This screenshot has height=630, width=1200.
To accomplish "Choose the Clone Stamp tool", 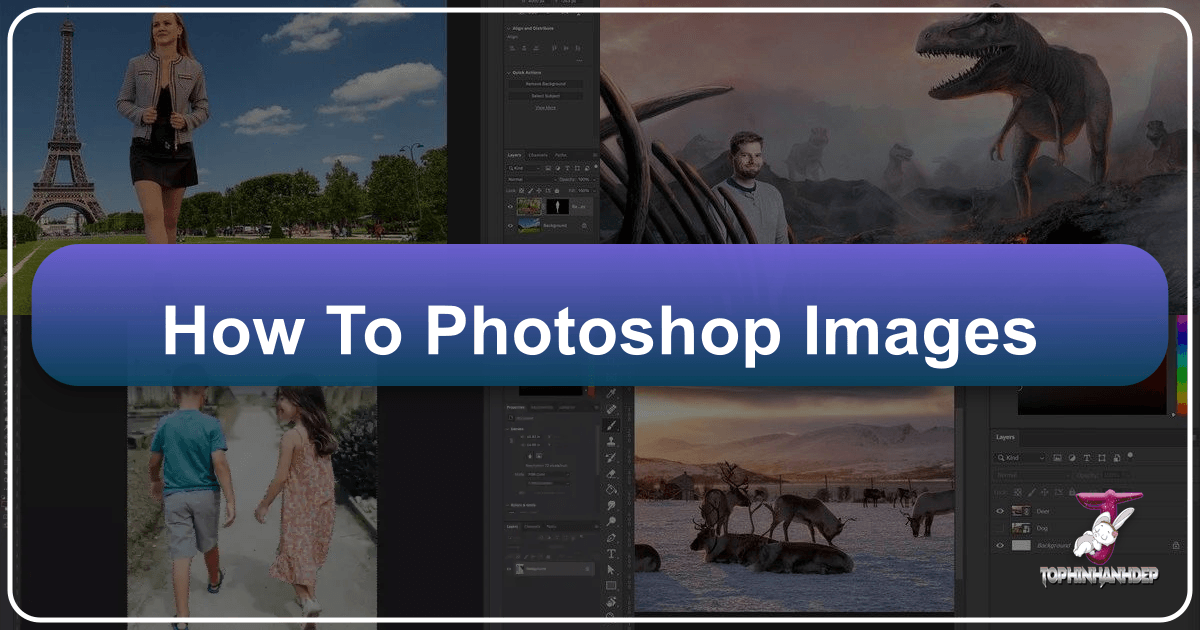I will coord(612,441).
